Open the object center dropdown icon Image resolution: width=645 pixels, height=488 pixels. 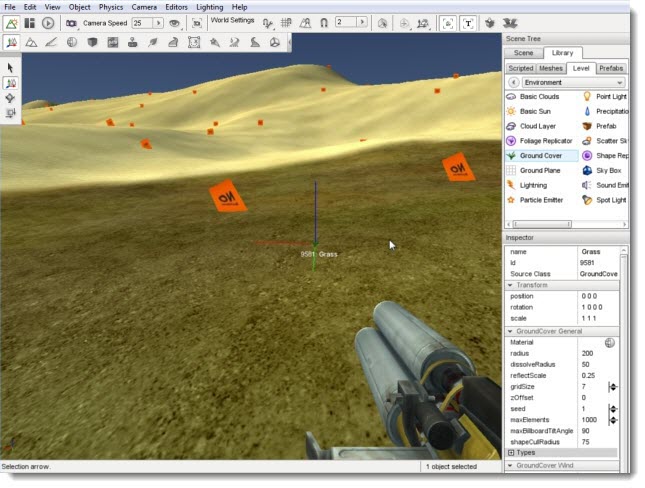coord(405,23)
